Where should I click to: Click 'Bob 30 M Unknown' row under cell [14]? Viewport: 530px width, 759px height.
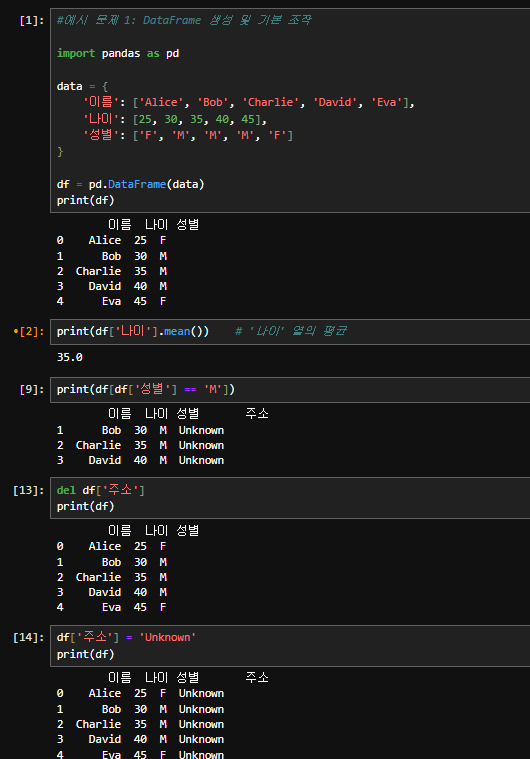(140, 710)
